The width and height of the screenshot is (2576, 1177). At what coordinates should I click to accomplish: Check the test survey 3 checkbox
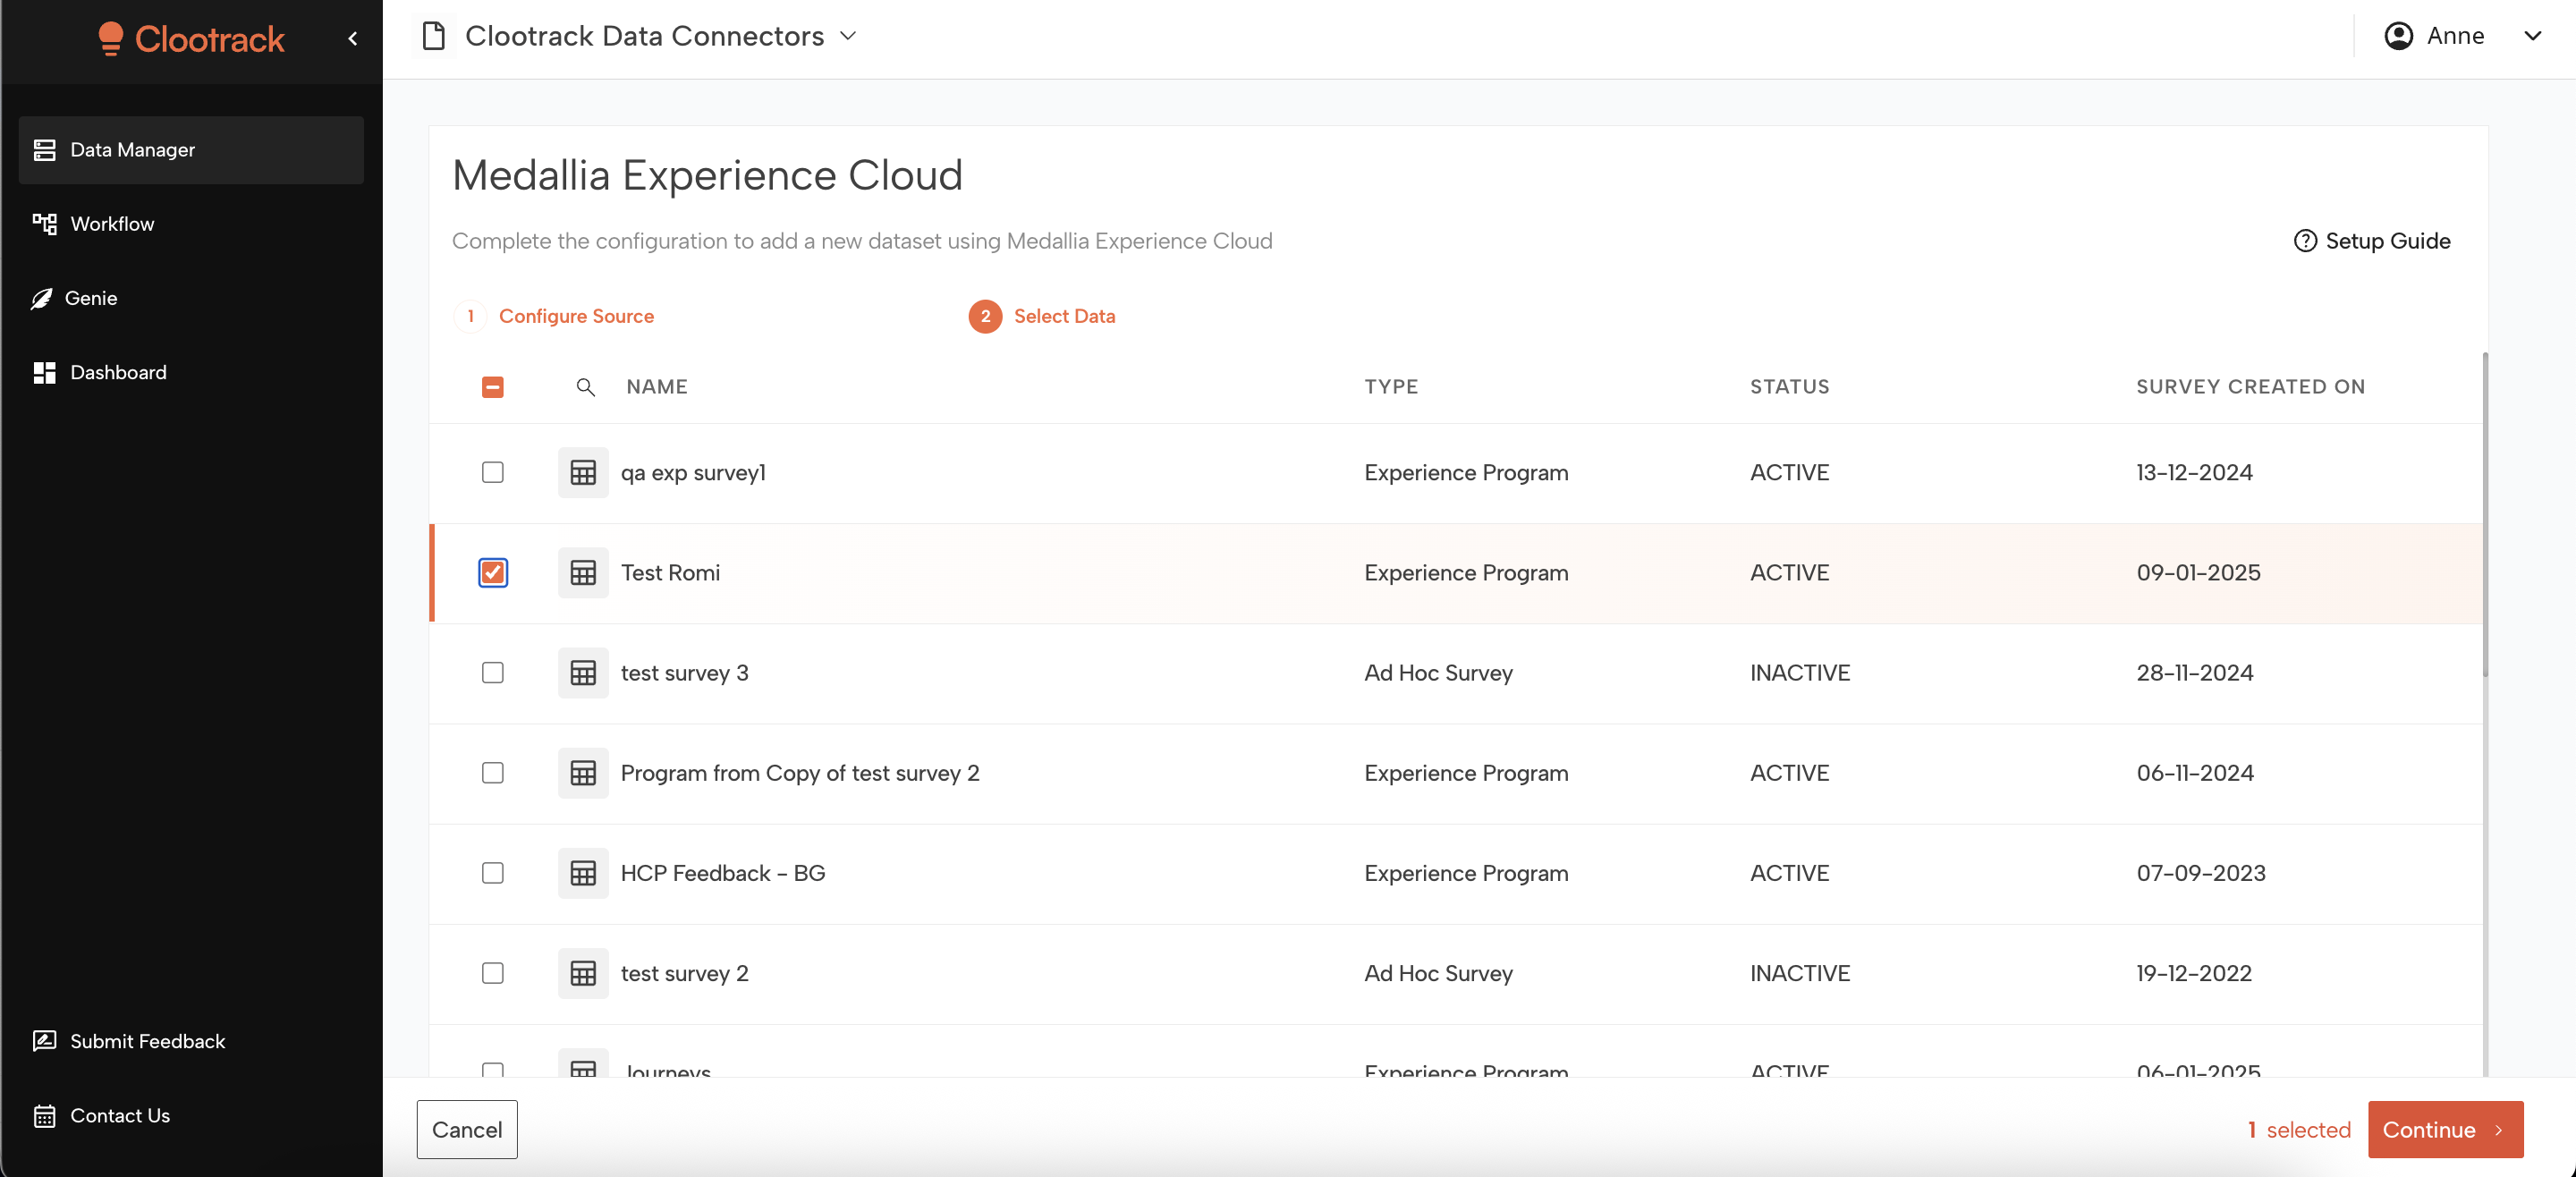coord(492,673)
